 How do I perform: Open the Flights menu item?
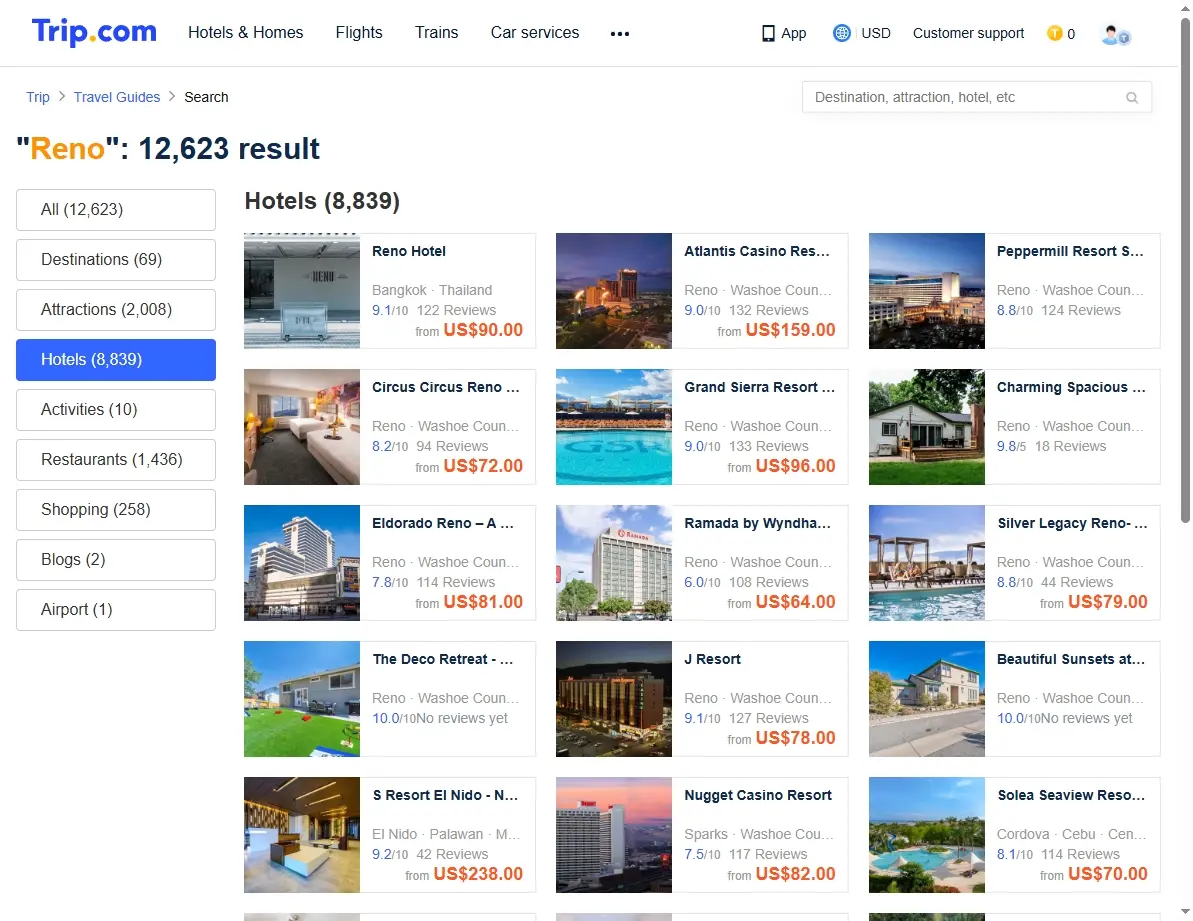click(359, 33)
